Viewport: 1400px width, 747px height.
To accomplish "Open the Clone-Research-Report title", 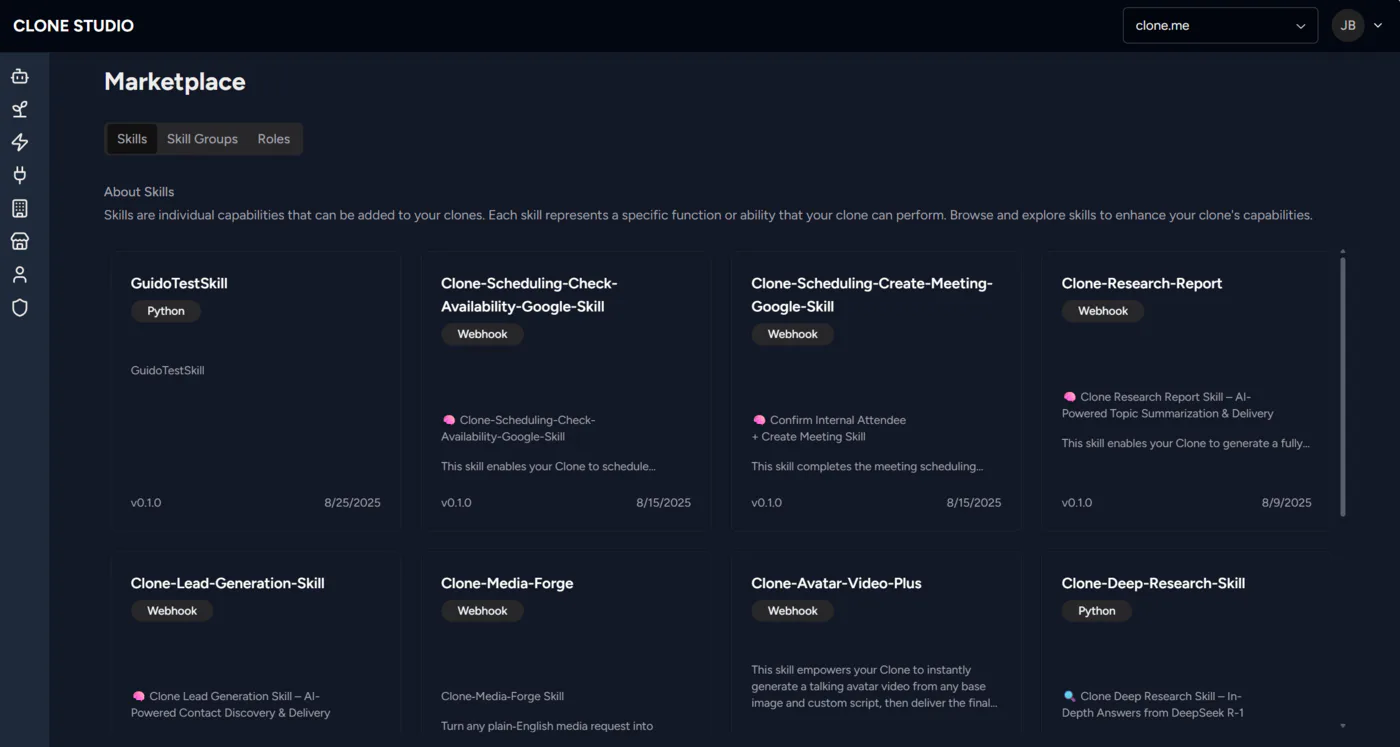I will tap(1142, 283).
